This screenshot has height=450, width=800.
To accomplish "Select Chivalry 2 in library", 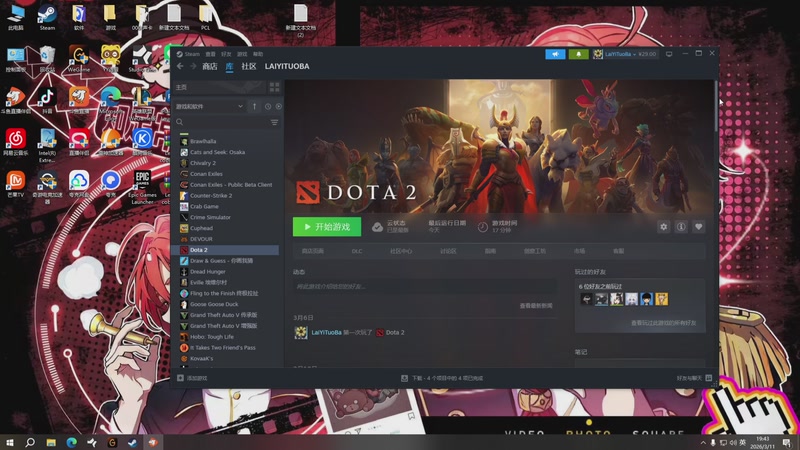I will pyautogui.click(x=203, y=163).
